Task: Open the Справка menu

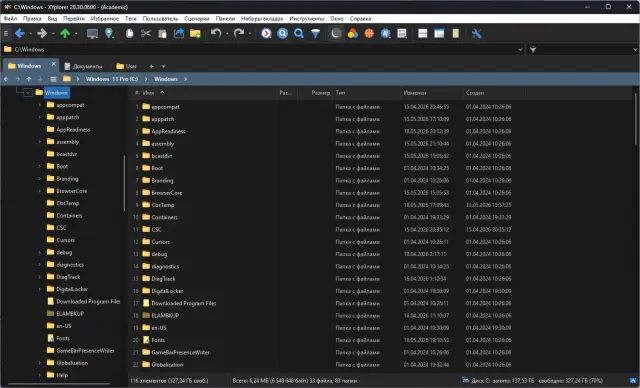Action: [x=360, y=19]
